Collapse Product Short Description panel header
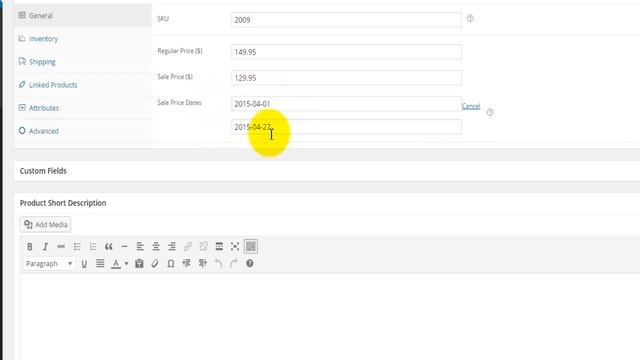Screen dimensions: 640x360 (327, 203)
